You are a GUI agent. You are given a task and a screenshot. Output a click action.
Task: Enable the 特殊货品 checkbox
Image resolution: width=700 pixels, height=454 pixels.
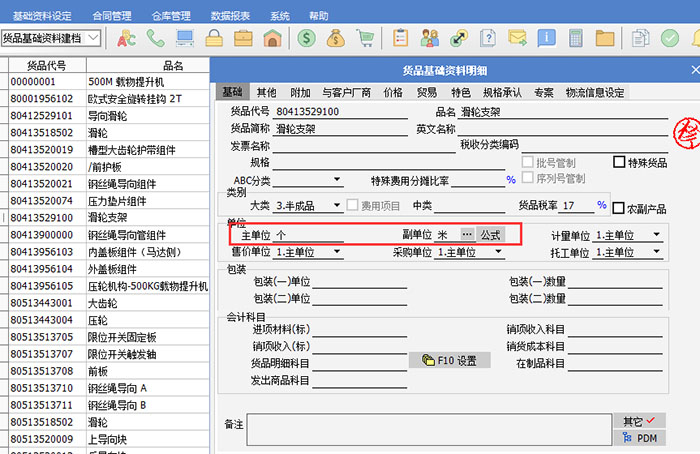619,162
